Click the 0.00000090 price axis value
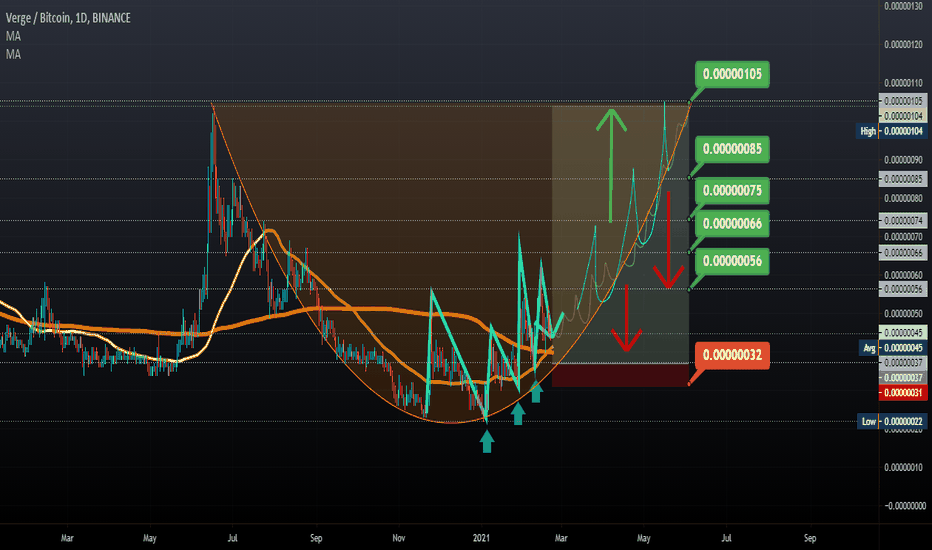Image resolution: width=932 pixels, height=550 pixels. coord(903,160)
